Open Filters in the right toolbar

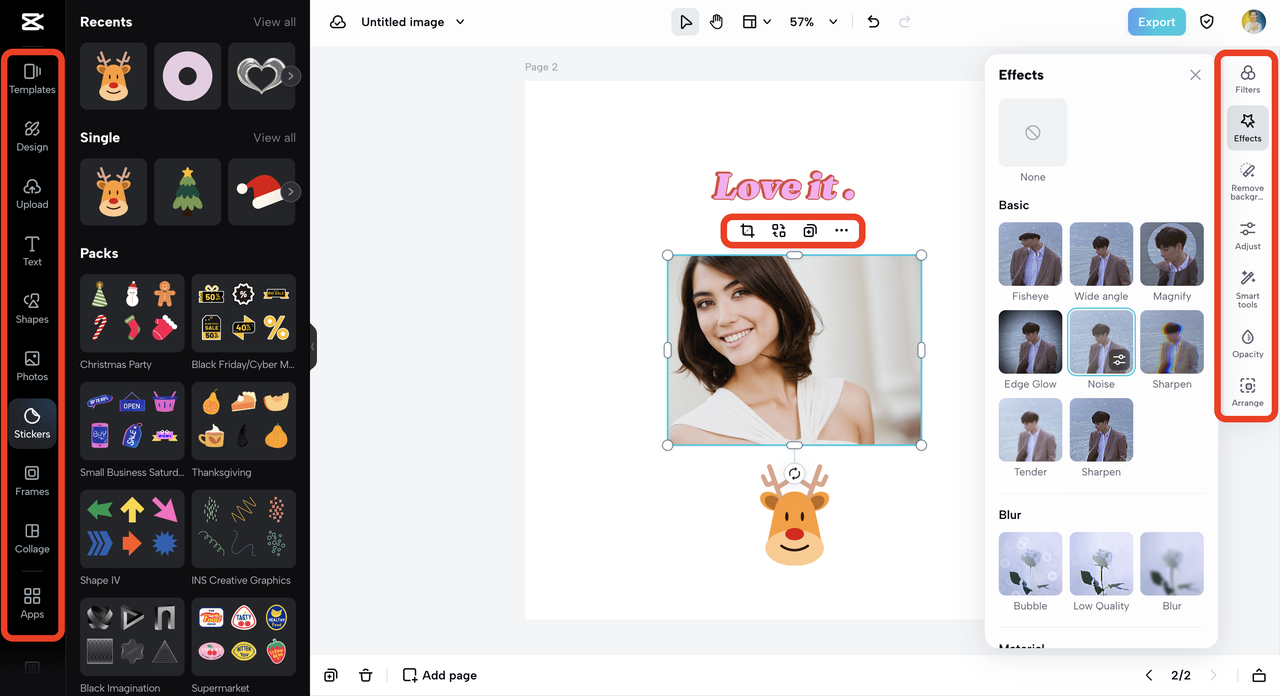[1247, 79]
